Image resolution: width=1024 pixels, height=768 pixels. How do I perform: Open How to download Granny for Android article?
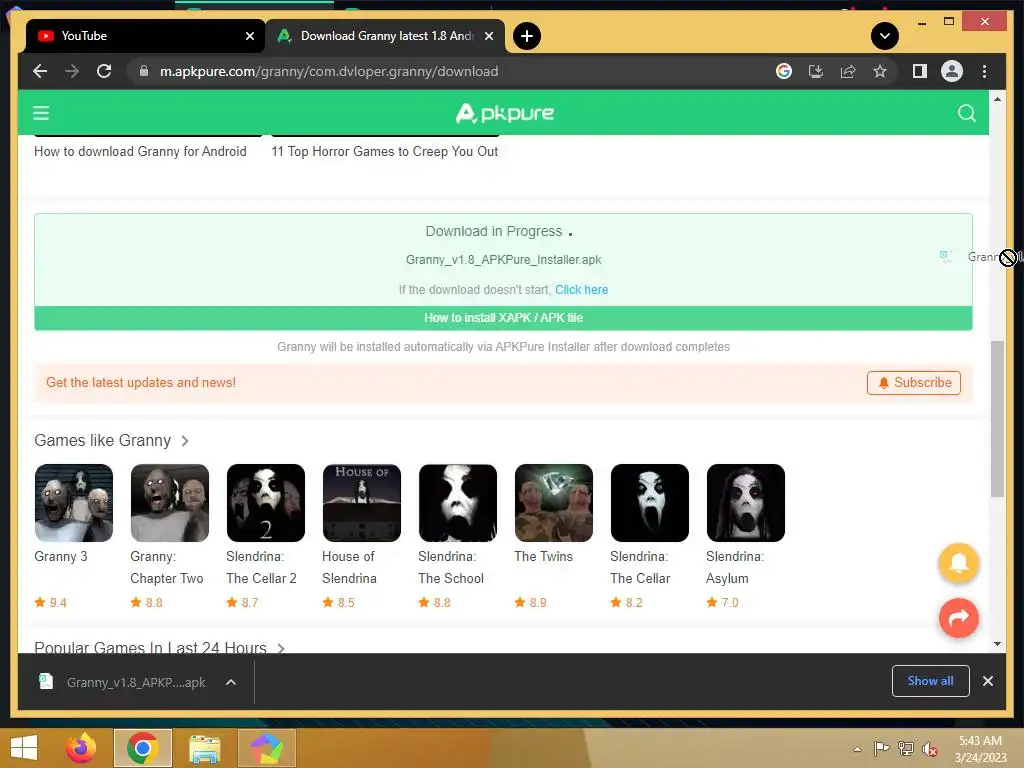pyautogui.click(x=140, y=152)
